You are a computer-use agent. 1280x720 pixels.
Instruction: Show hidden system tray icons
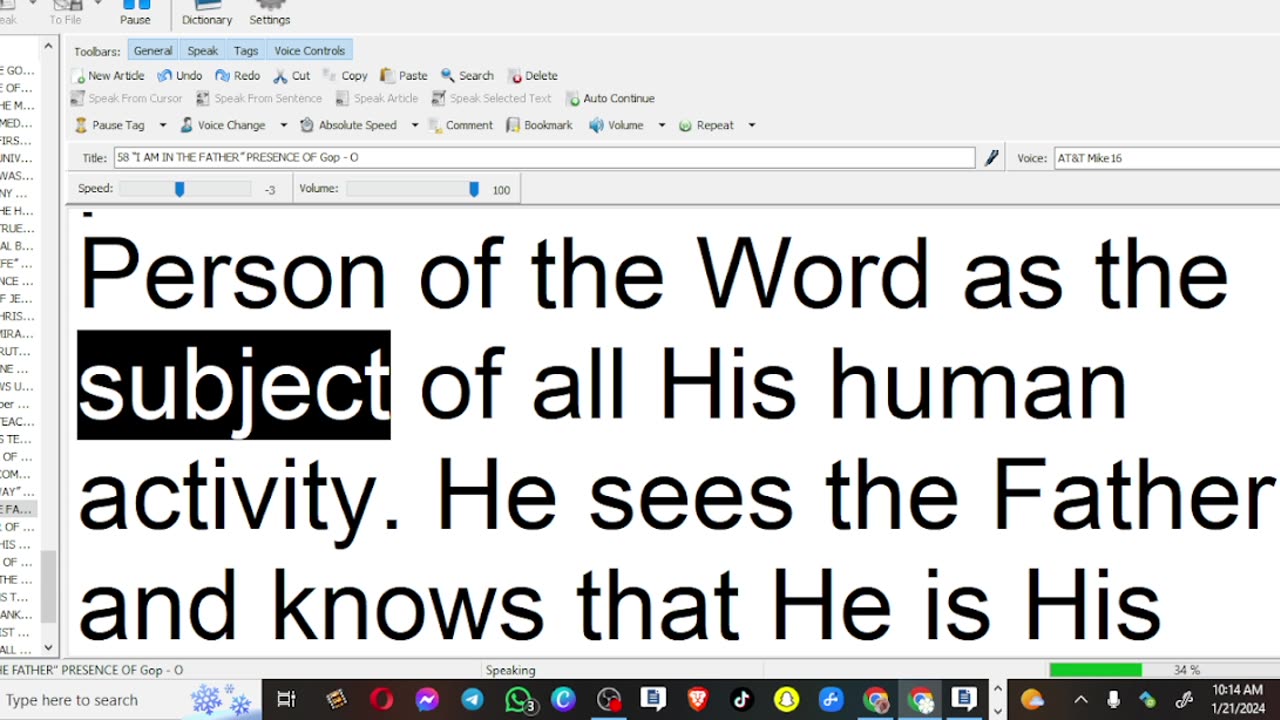coord(1081,700)
